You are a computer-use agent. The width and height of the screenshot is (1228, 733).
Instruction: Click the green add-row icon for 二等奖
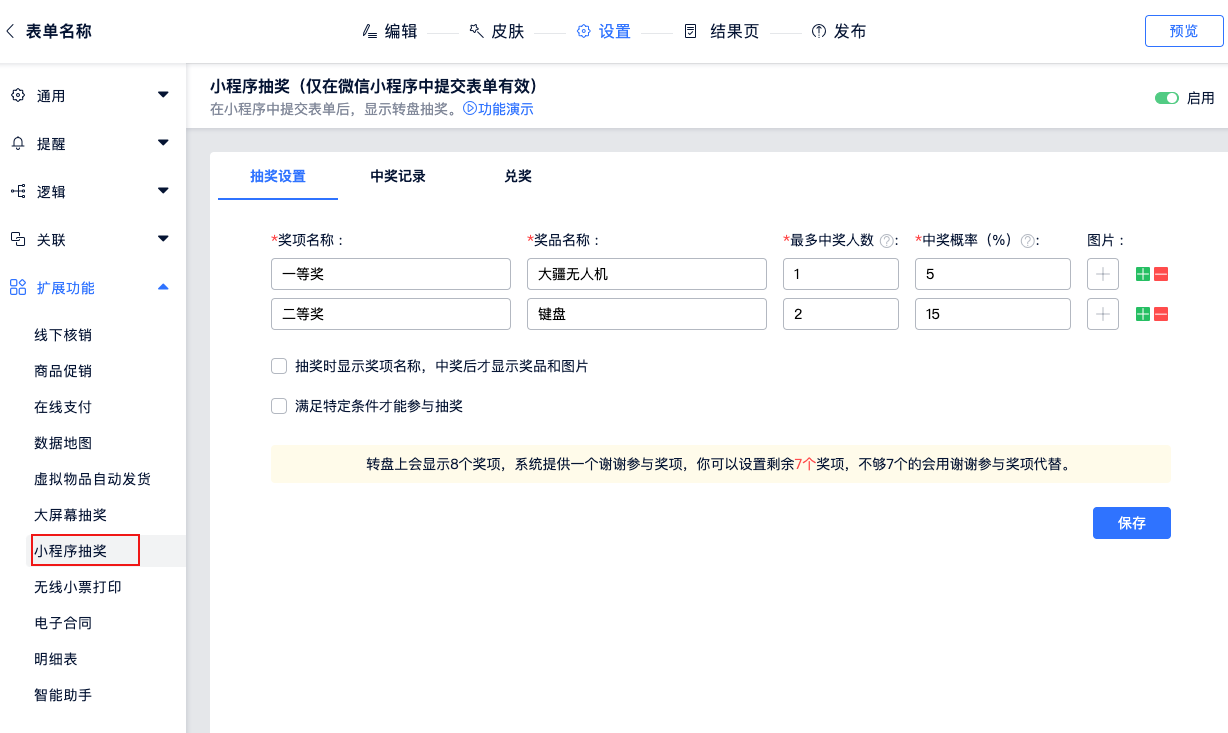coord(1143,314)
